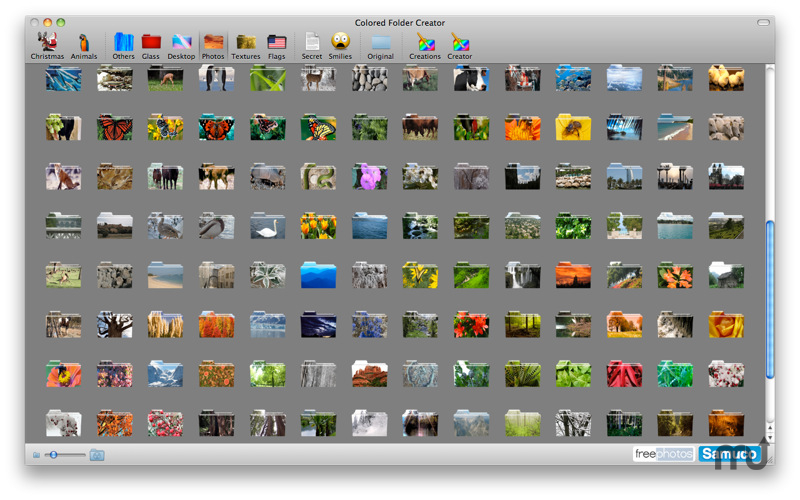Select the fox folder icon

click(63, 177)
